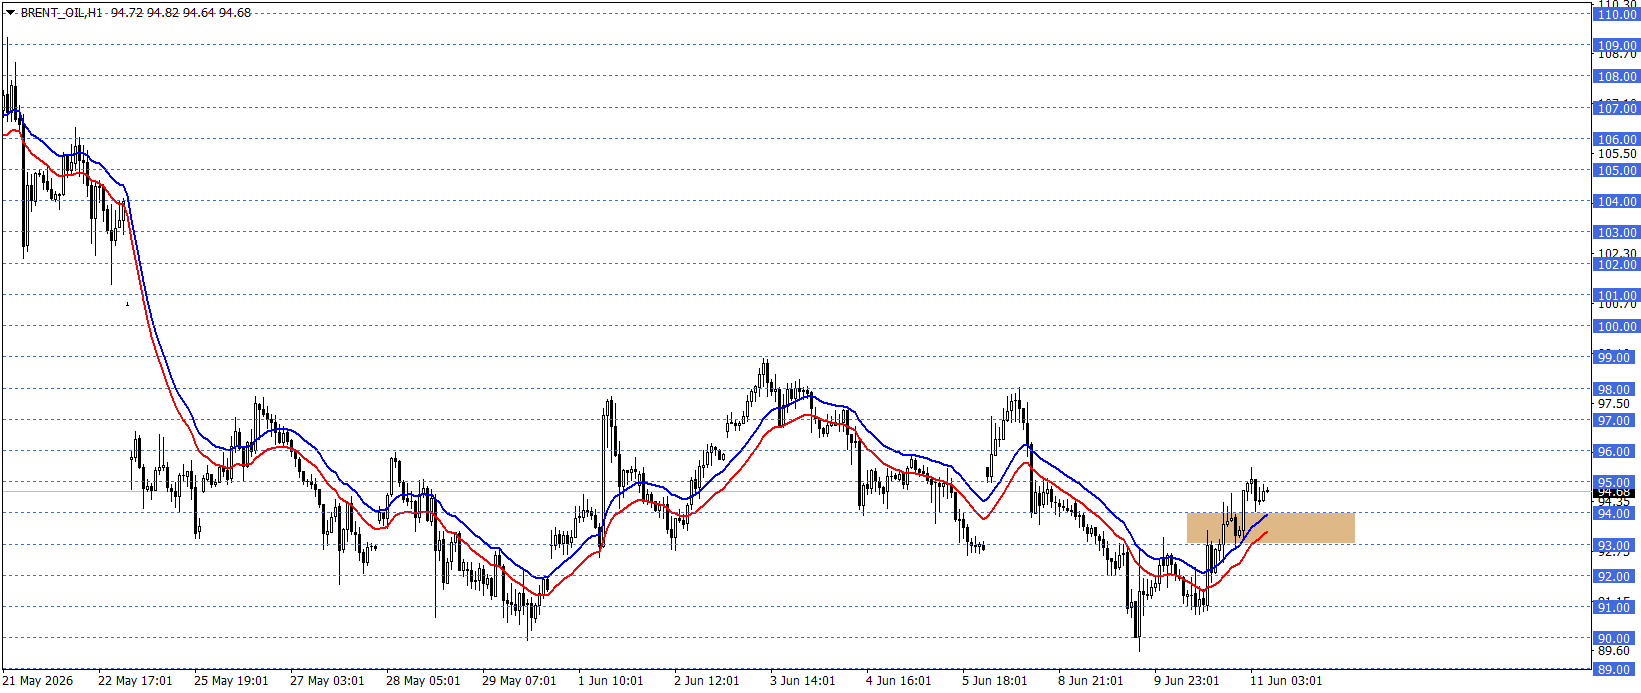Click the 97.00 price level label
The height and width of the screenshot is (693, 1641).
tap(1616, 421)
